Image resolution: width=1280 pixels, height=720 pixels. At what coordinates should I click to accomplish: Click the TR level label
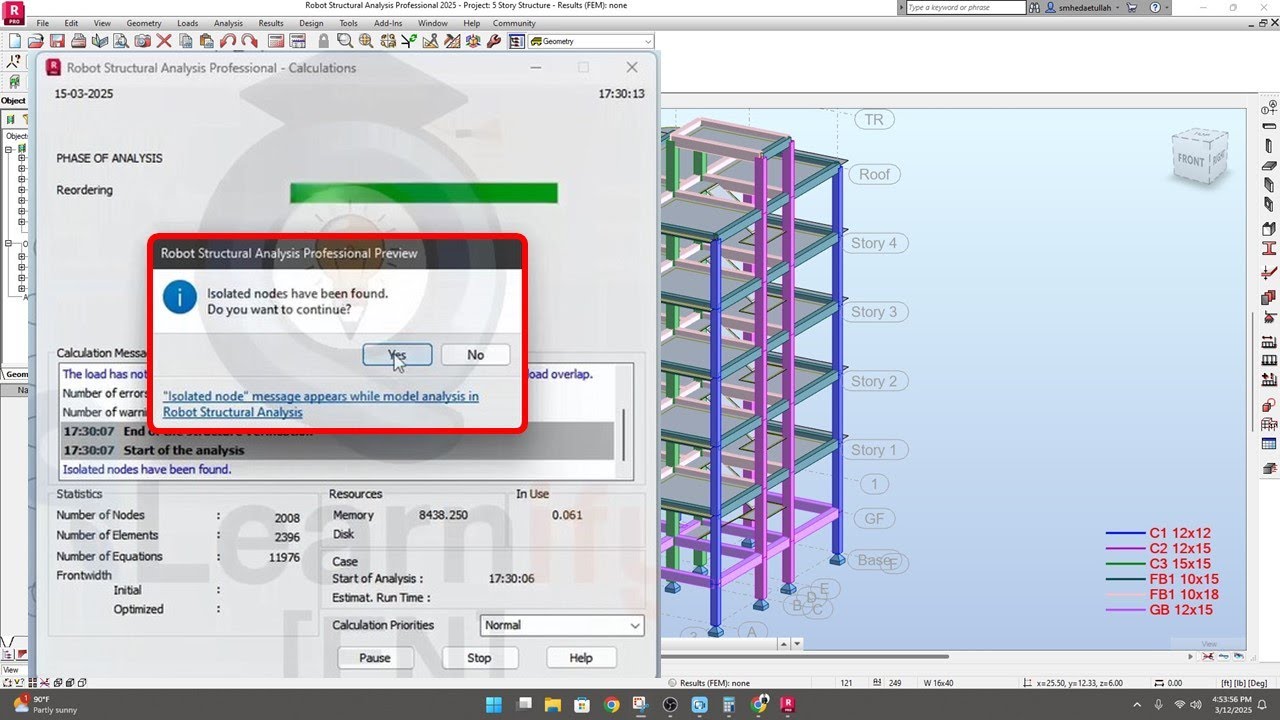click(874, 120)
